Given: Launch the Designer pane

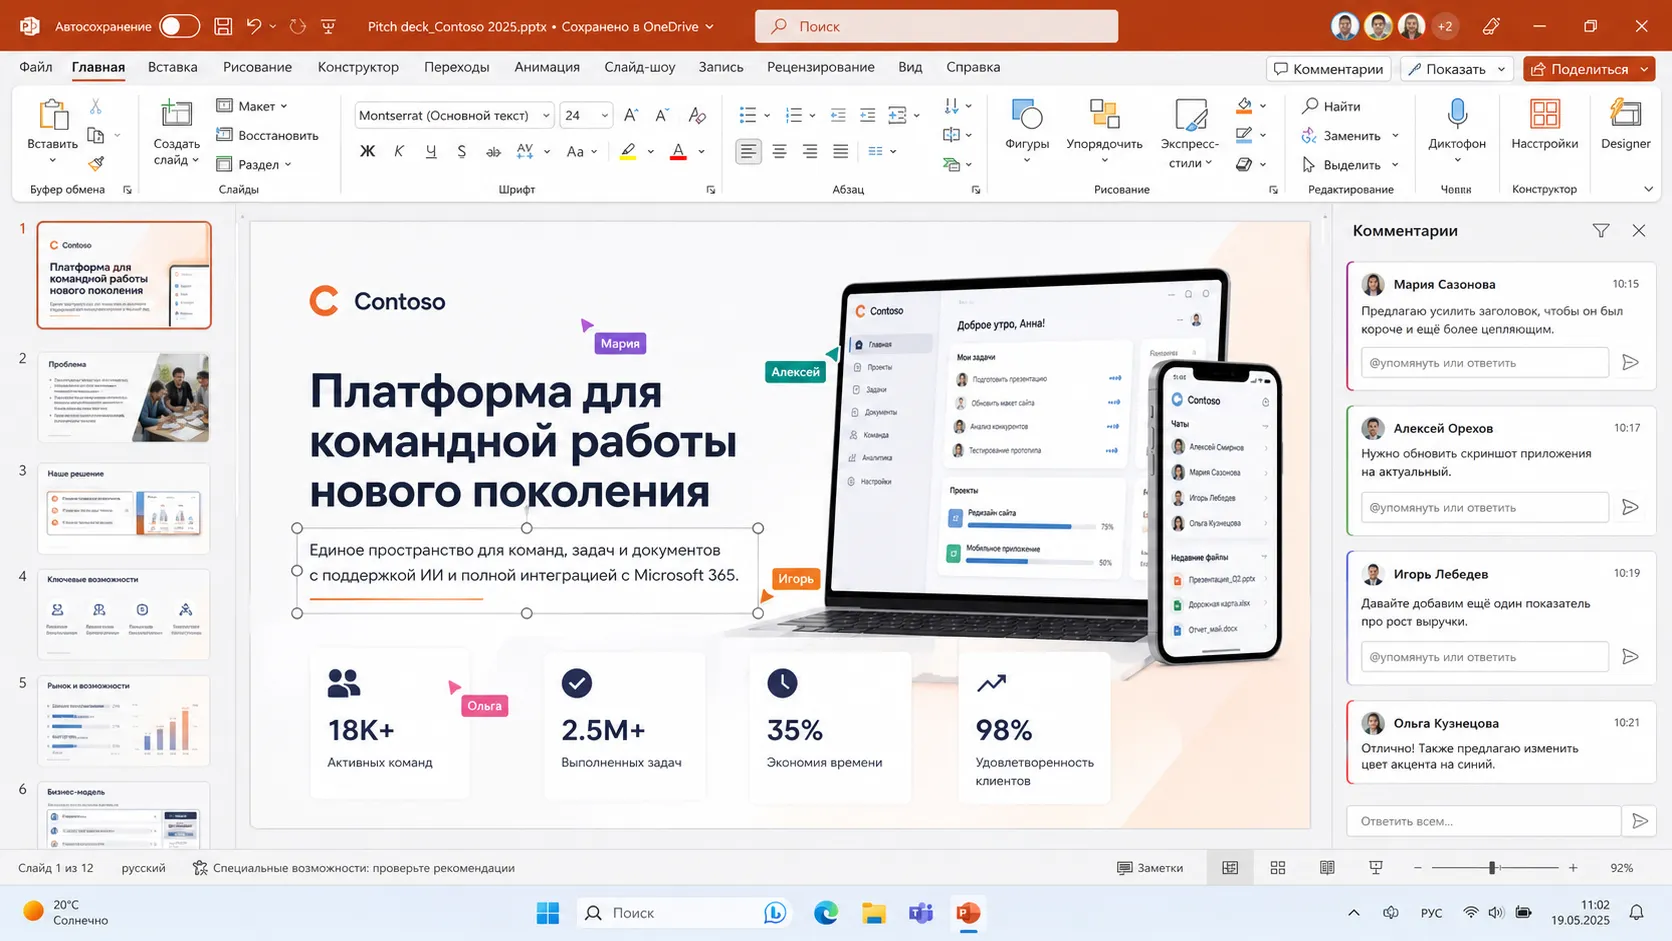Looking at the screenshot, I should pos(1625,125).
